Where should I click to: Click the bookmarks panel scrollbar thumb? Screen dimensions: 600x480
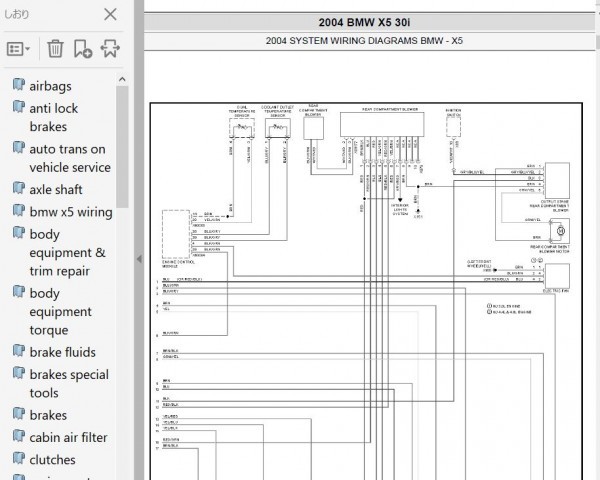tap(122, 147)
